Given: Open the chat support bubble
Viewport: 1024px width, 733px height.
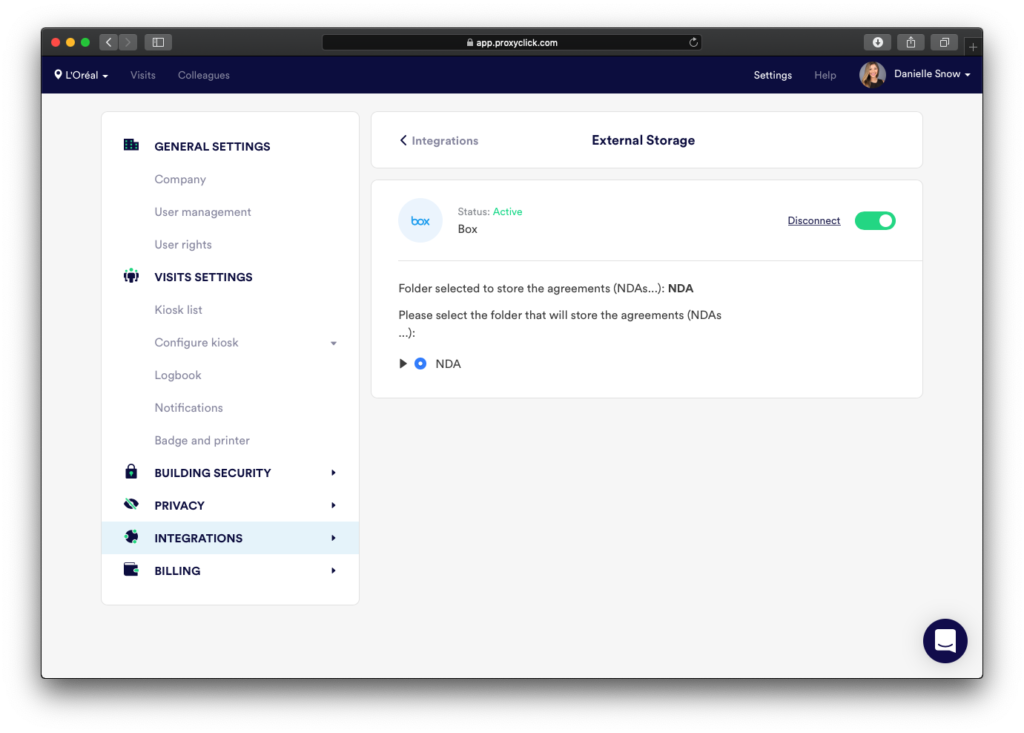Looking at the screenshot, I should (x=945, y=640).
